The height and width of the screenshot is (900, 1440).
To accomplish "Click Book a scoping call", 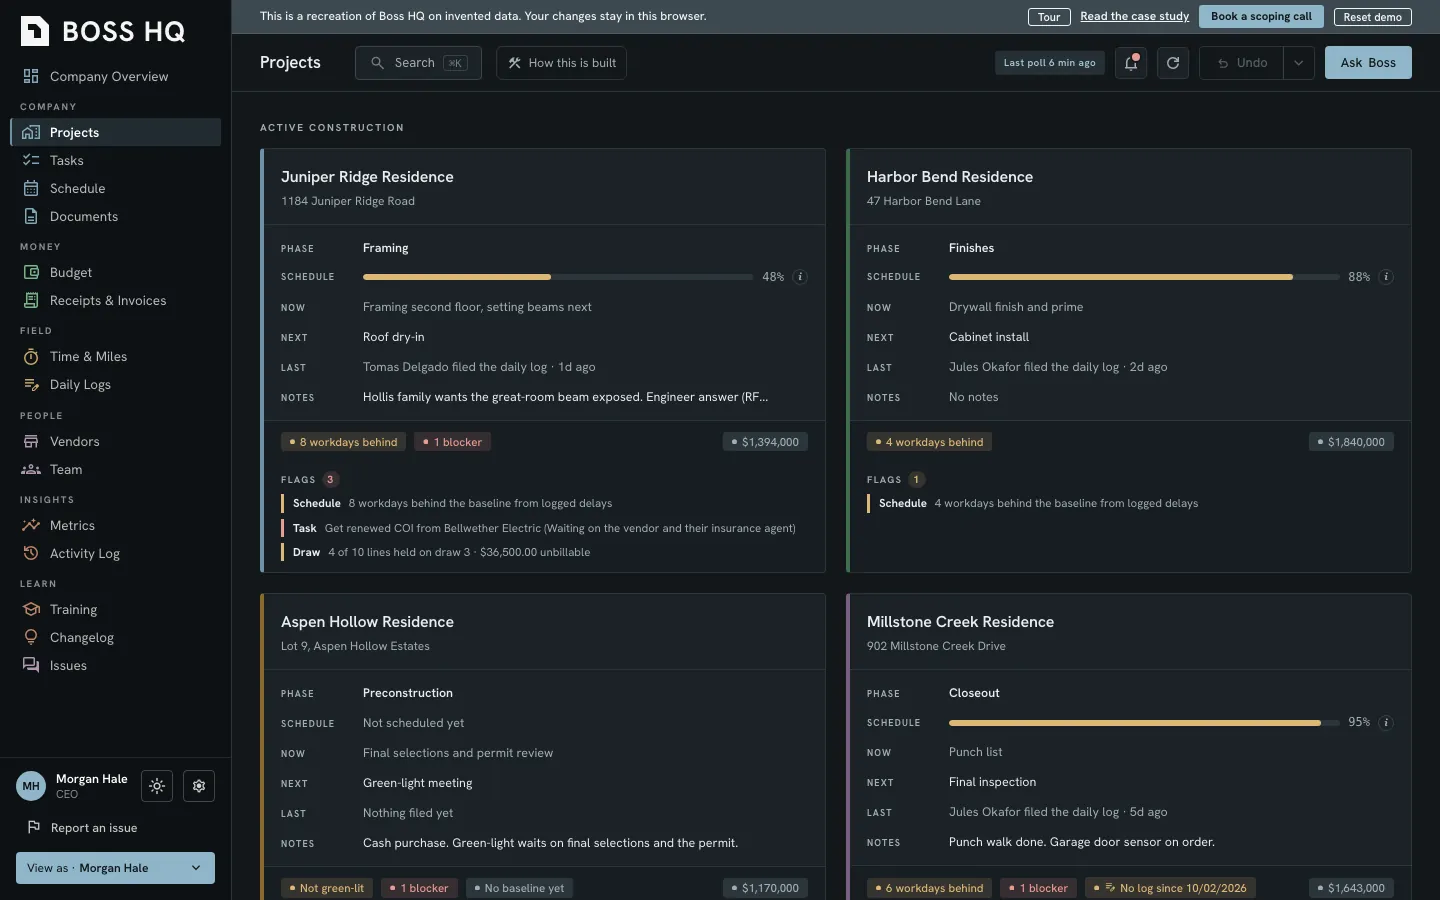I will pyautogui.click(x=1261, y=17).
